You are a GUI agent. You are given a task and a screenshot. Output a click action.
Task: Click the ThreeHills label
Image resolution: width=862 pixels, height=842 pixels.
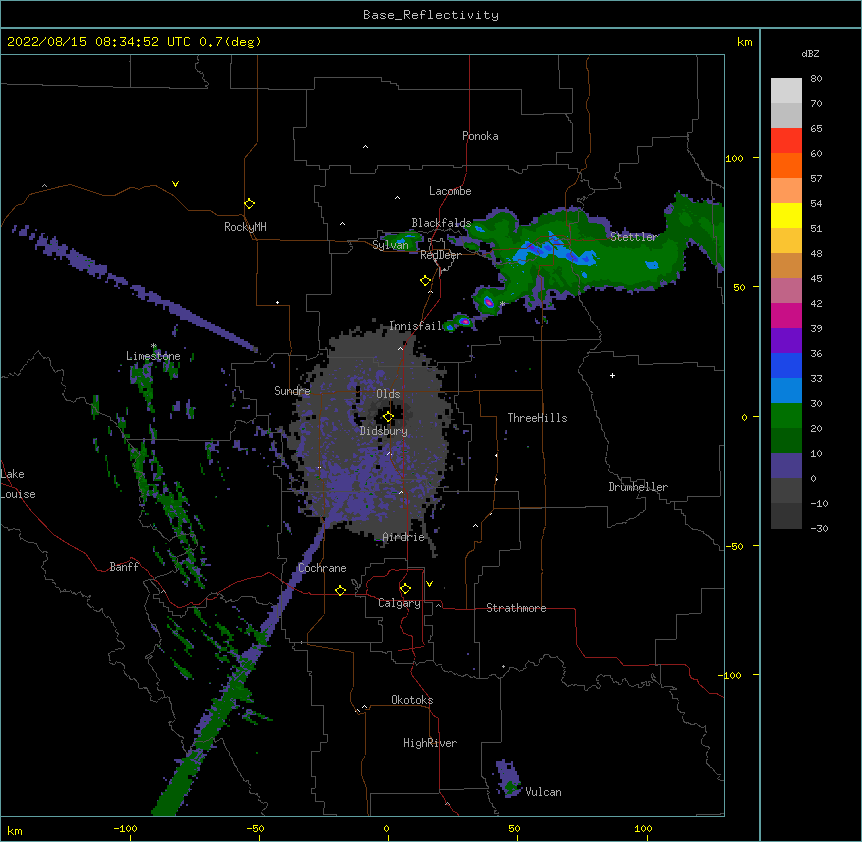tap(537, 418)
